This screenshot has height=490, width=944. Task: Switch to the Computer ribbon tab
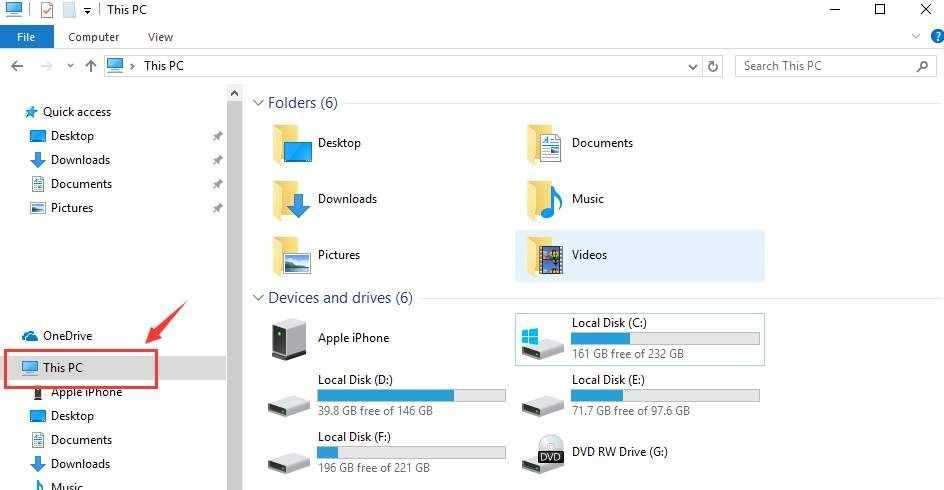94,37
